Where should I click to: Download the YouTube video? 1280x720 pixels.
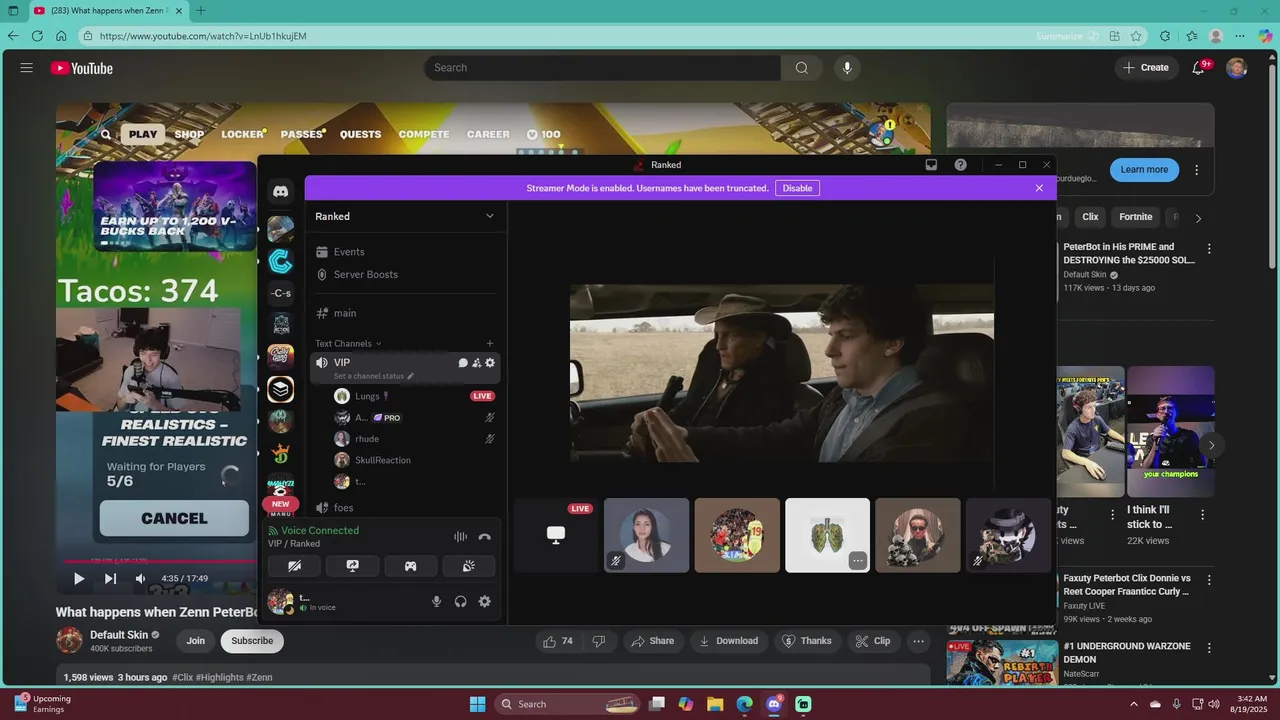pos(728,641)
